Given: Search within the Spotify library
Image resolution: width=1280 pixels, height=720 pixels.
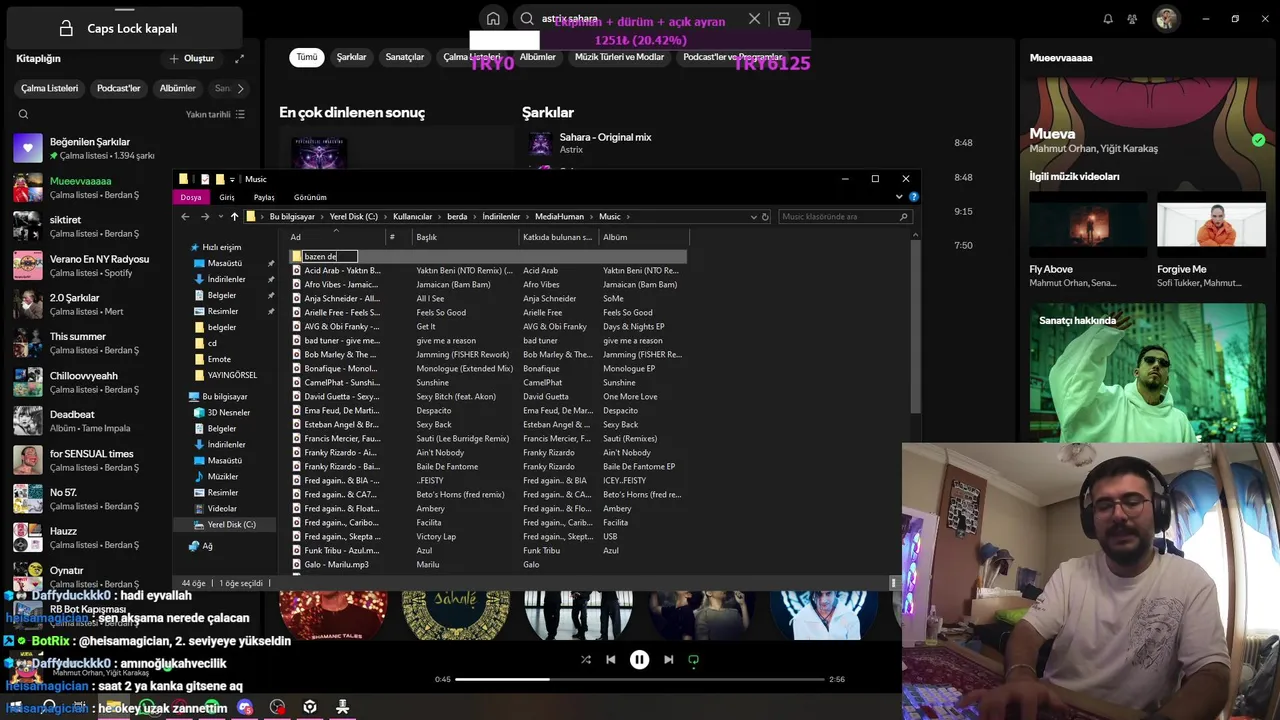Looking at the screenshot, I should point(23,114).
